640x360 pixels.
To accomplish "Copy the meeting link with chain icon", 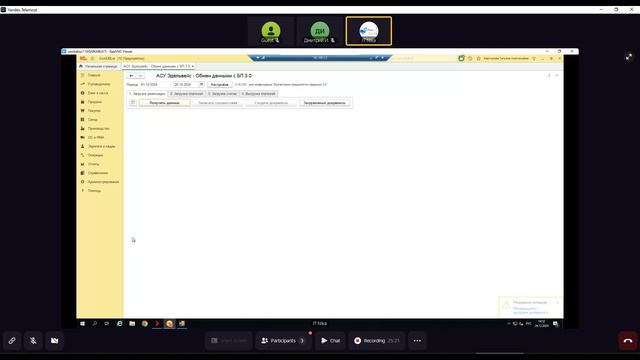I will pos(12,340).
